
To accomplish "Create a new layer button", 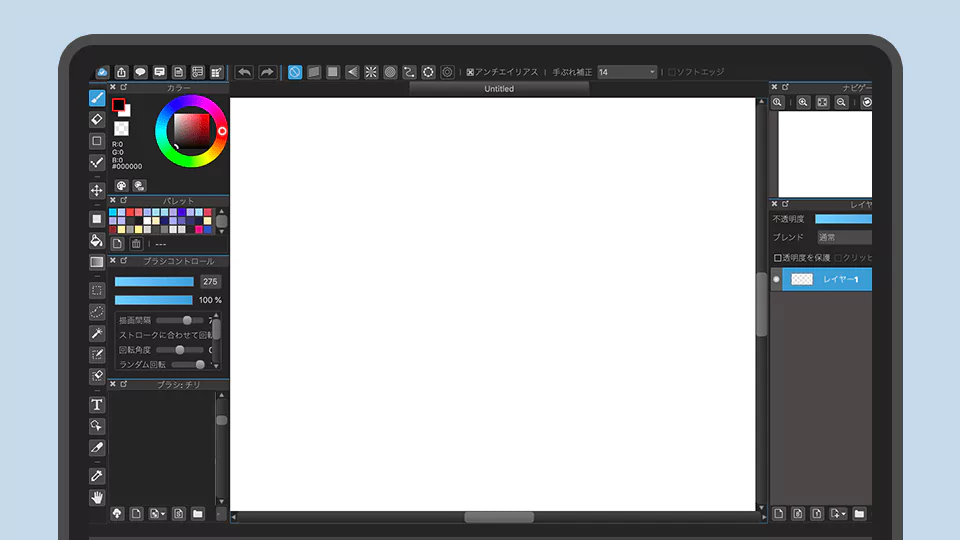I will pos(779,514).
